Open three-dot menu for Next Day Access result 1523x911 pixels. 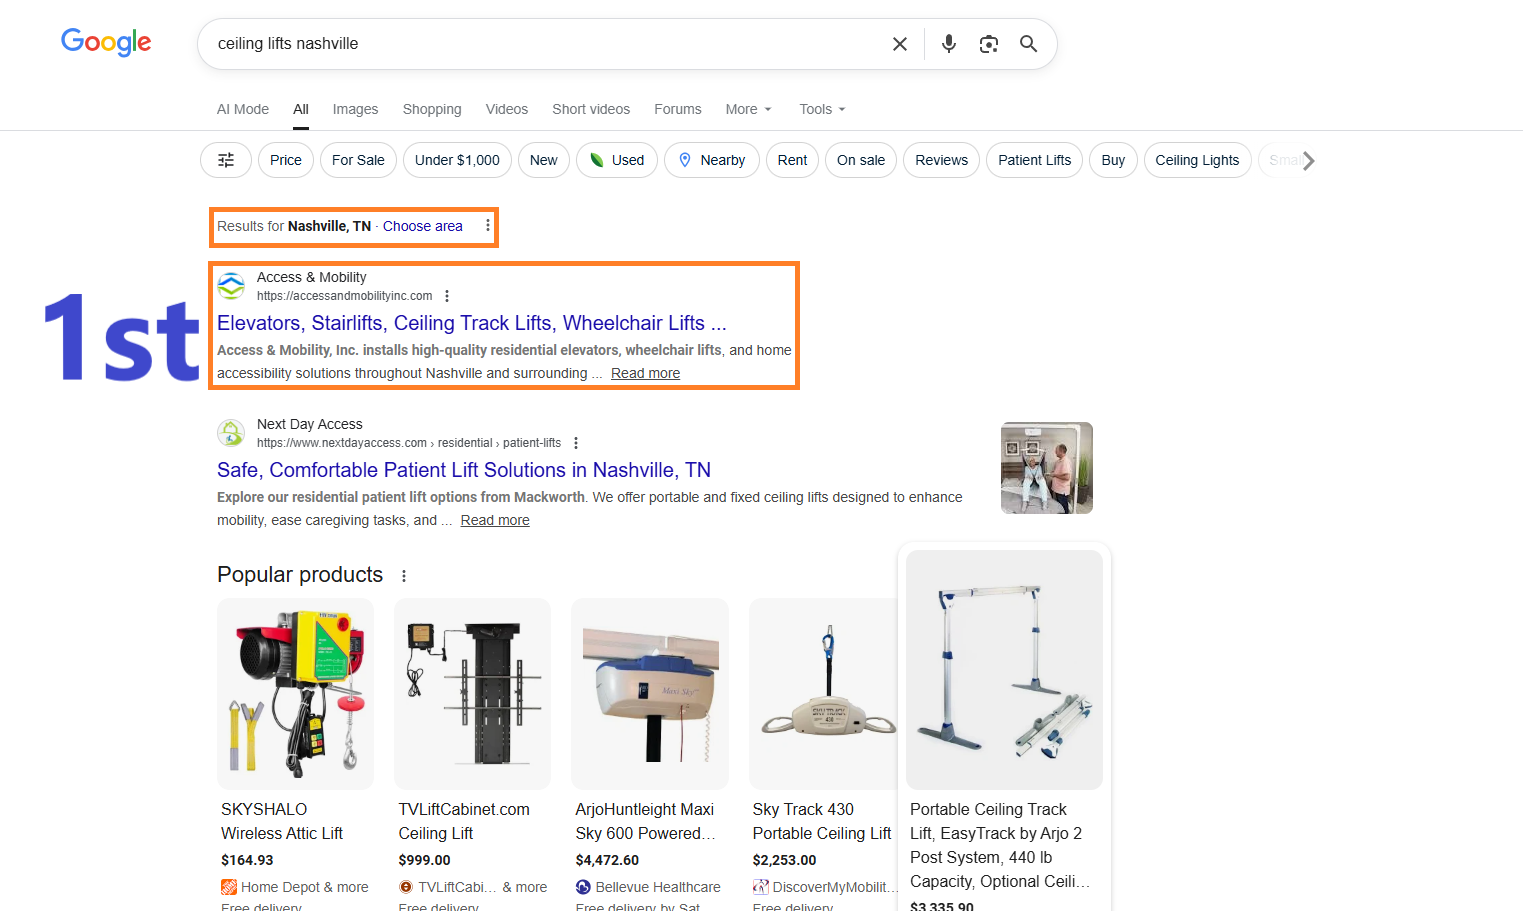[x=576, y=443]
